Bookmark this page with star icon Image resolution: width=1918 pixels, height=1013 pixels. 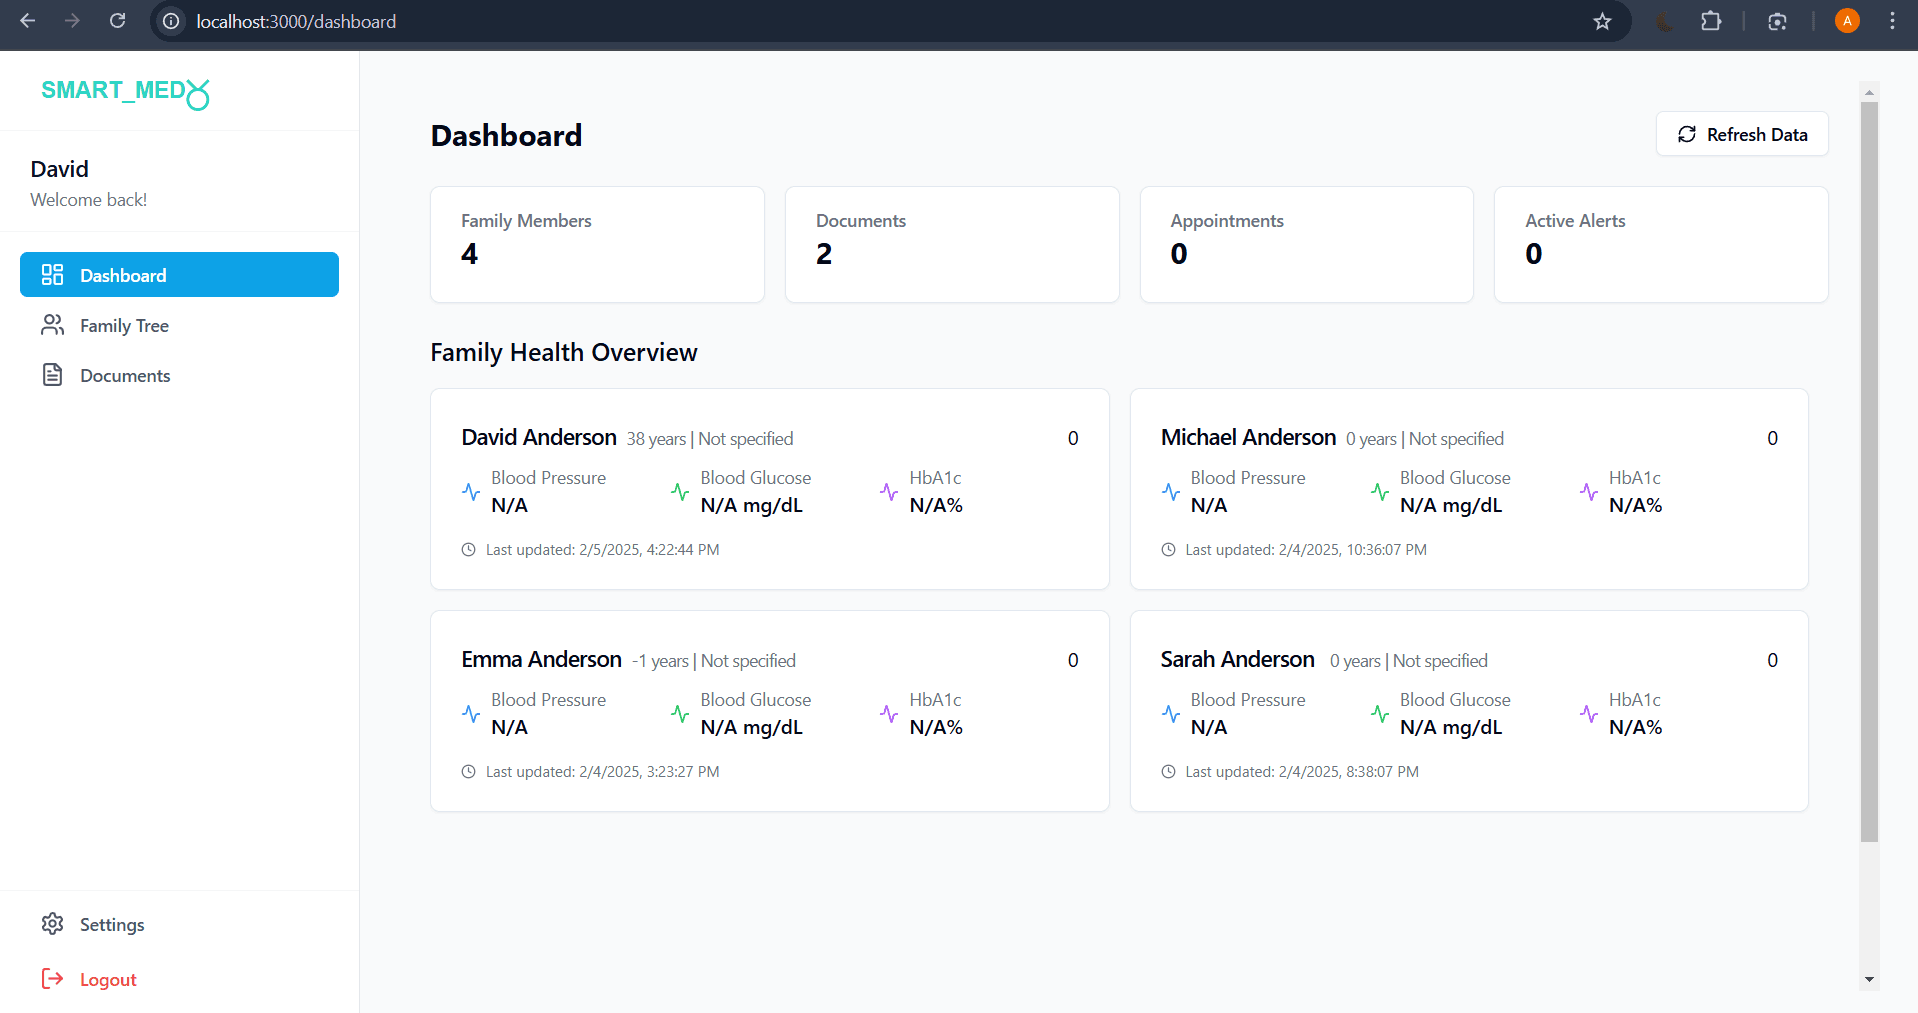pyautogui.click(x=1602, y=21)
